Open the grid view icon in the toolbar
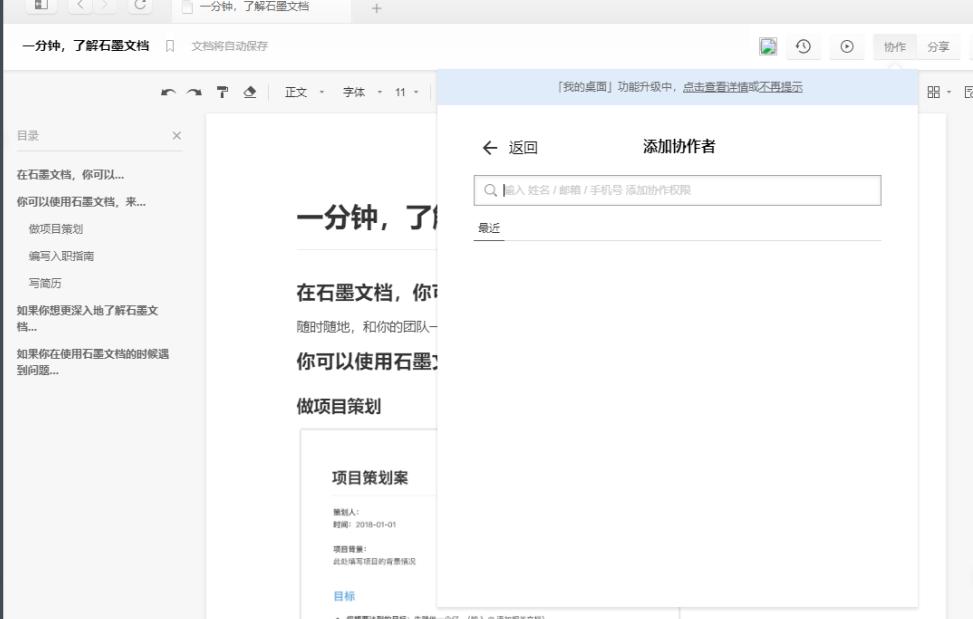Image resolution: width=973 pixels, height=619 pixels. click(933, 92)
